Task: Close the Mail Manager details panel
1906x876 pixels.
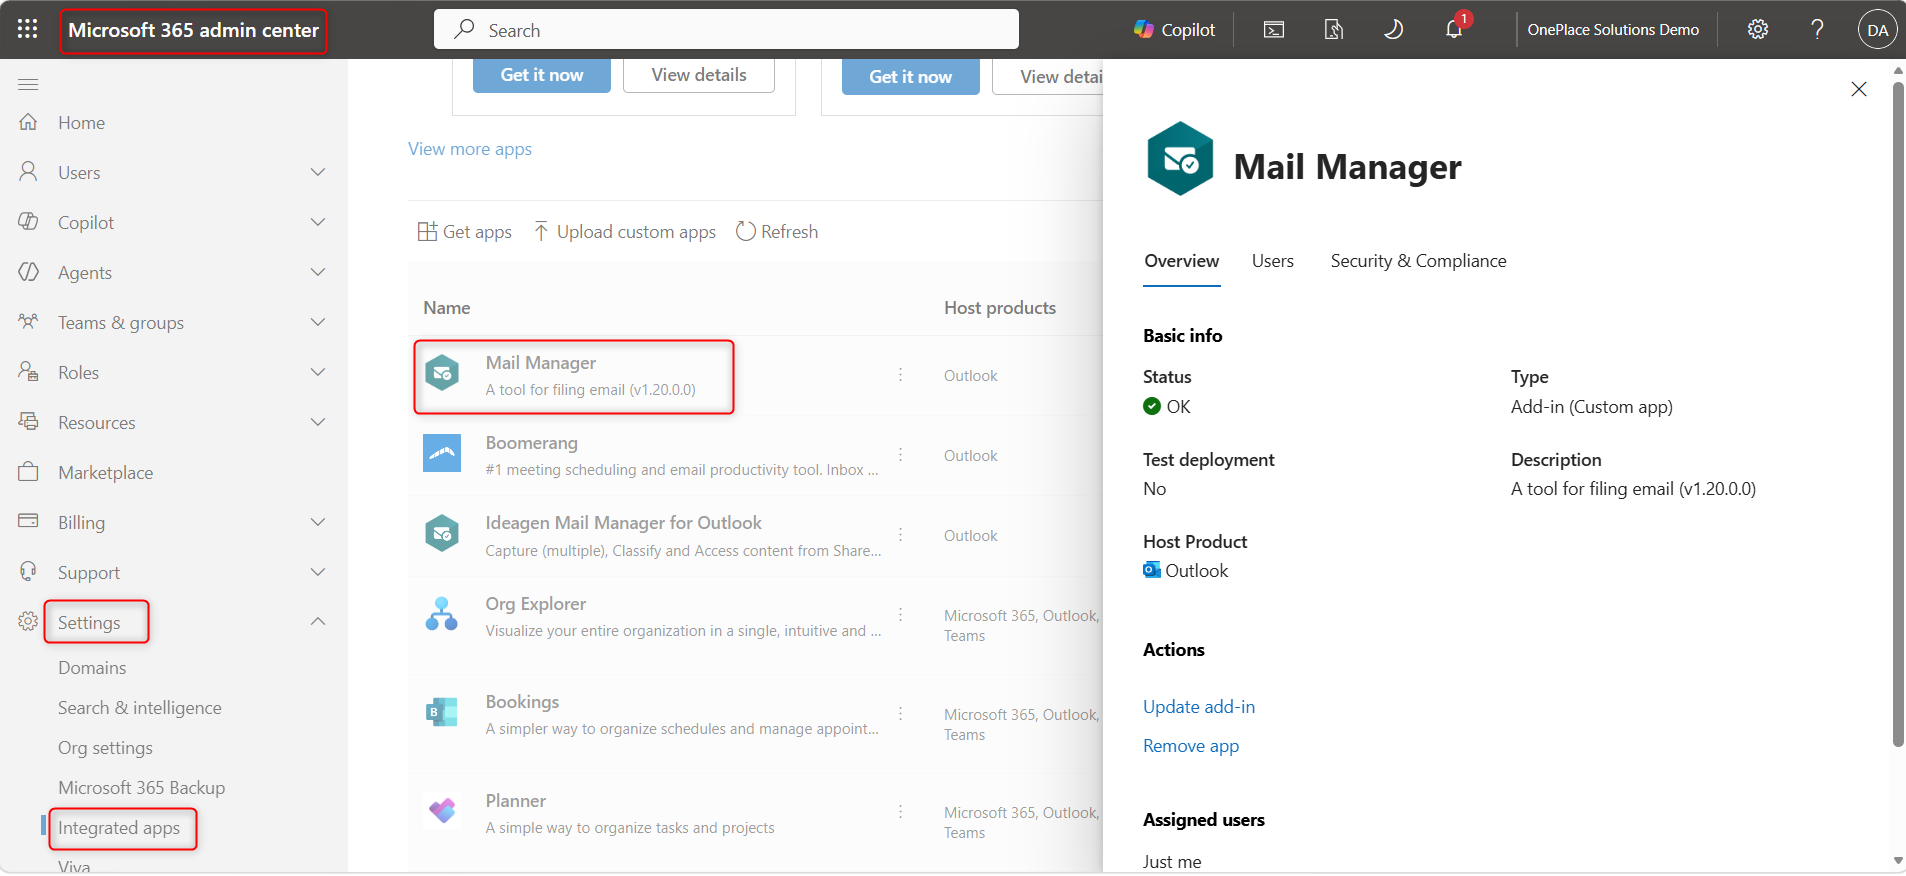Action: 1859,89
